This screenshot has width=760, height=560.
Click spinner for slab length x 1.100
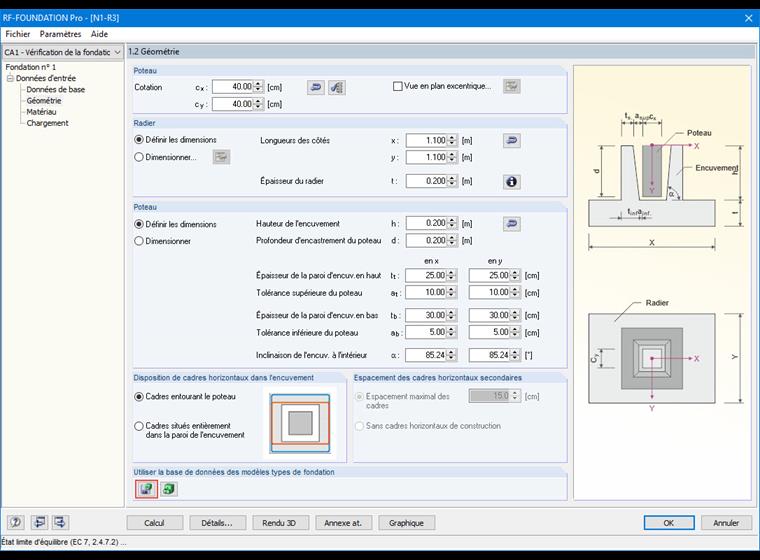point(452,141)
